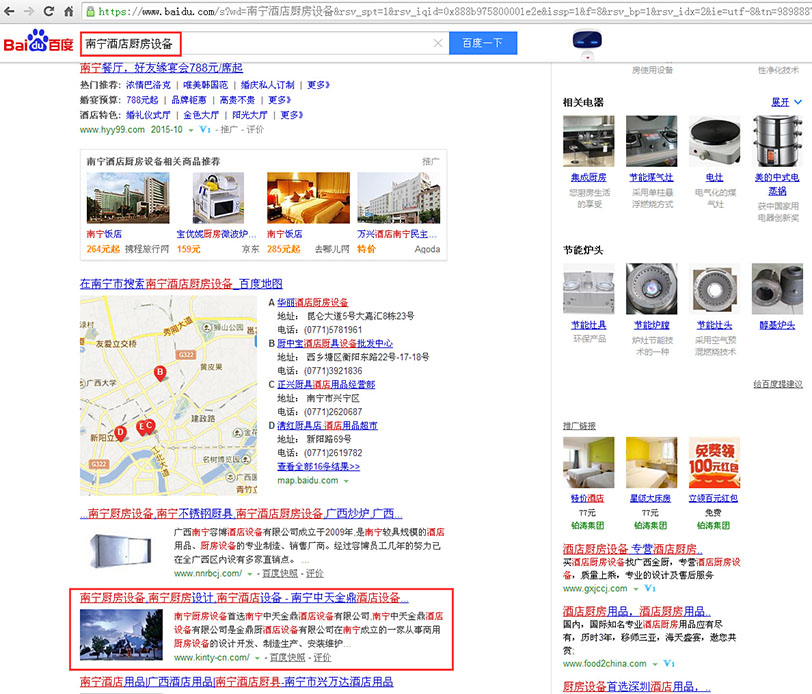Expand the 相关电器 section with 展开
The height and width of the screenshot is (694, 812).
pos(786,103)
